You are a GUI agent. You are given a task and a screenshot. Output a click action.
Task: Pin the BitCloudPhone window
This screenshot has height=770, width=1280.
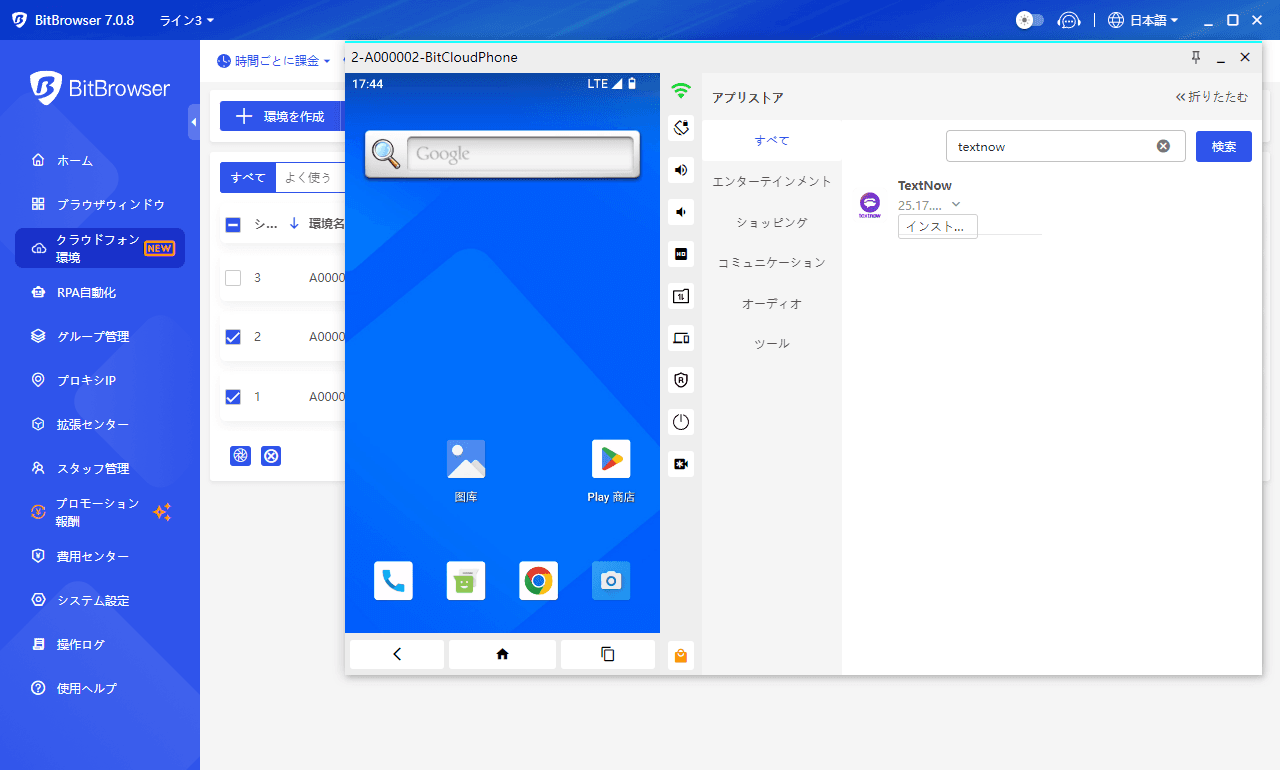pos(1196,58)
